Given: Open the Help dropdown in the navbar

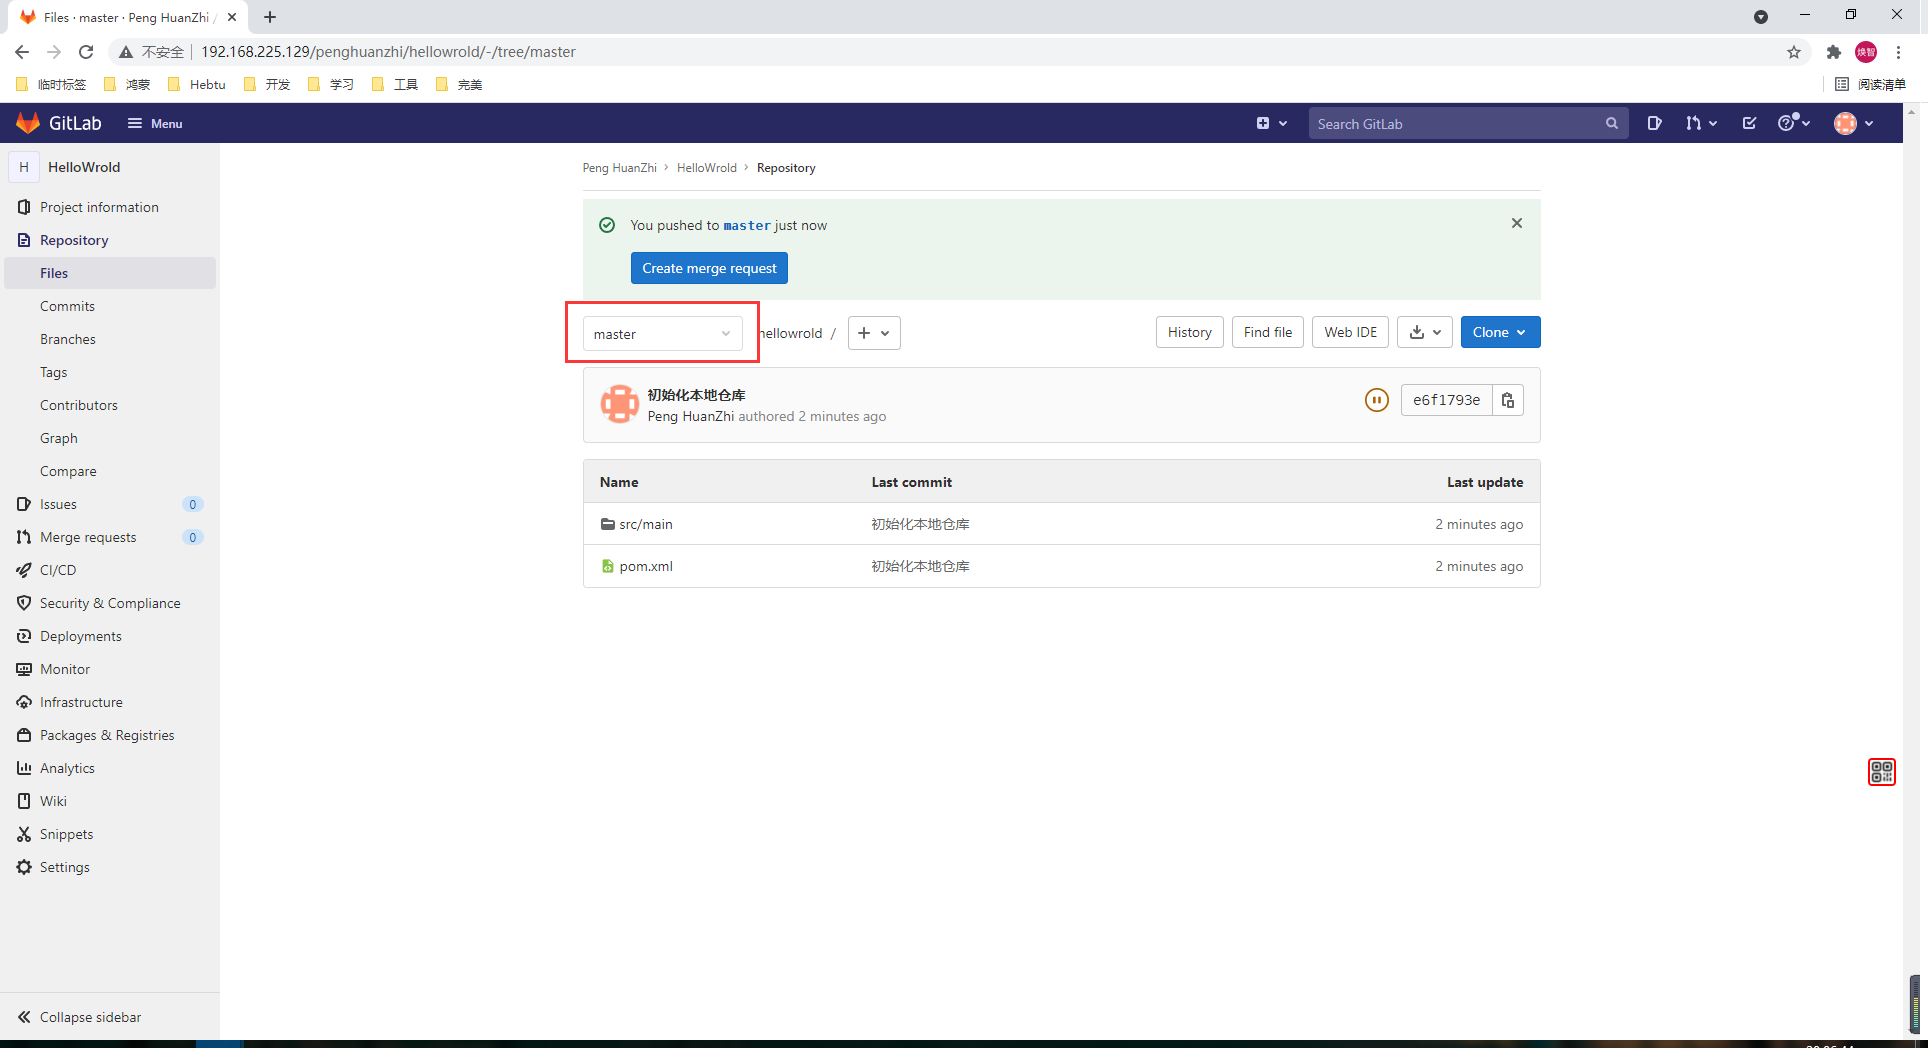Looking at the screenshot, I should [x=1794, y=123].
